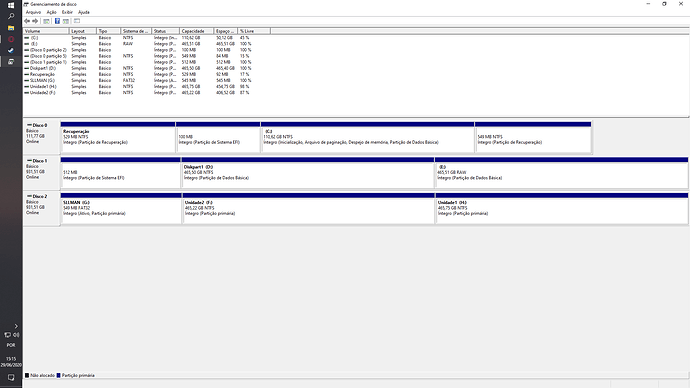Sort by the % Livre column header
Image resolution: width=690 pixels, height=388 pixels.
(x=254, y=31)
